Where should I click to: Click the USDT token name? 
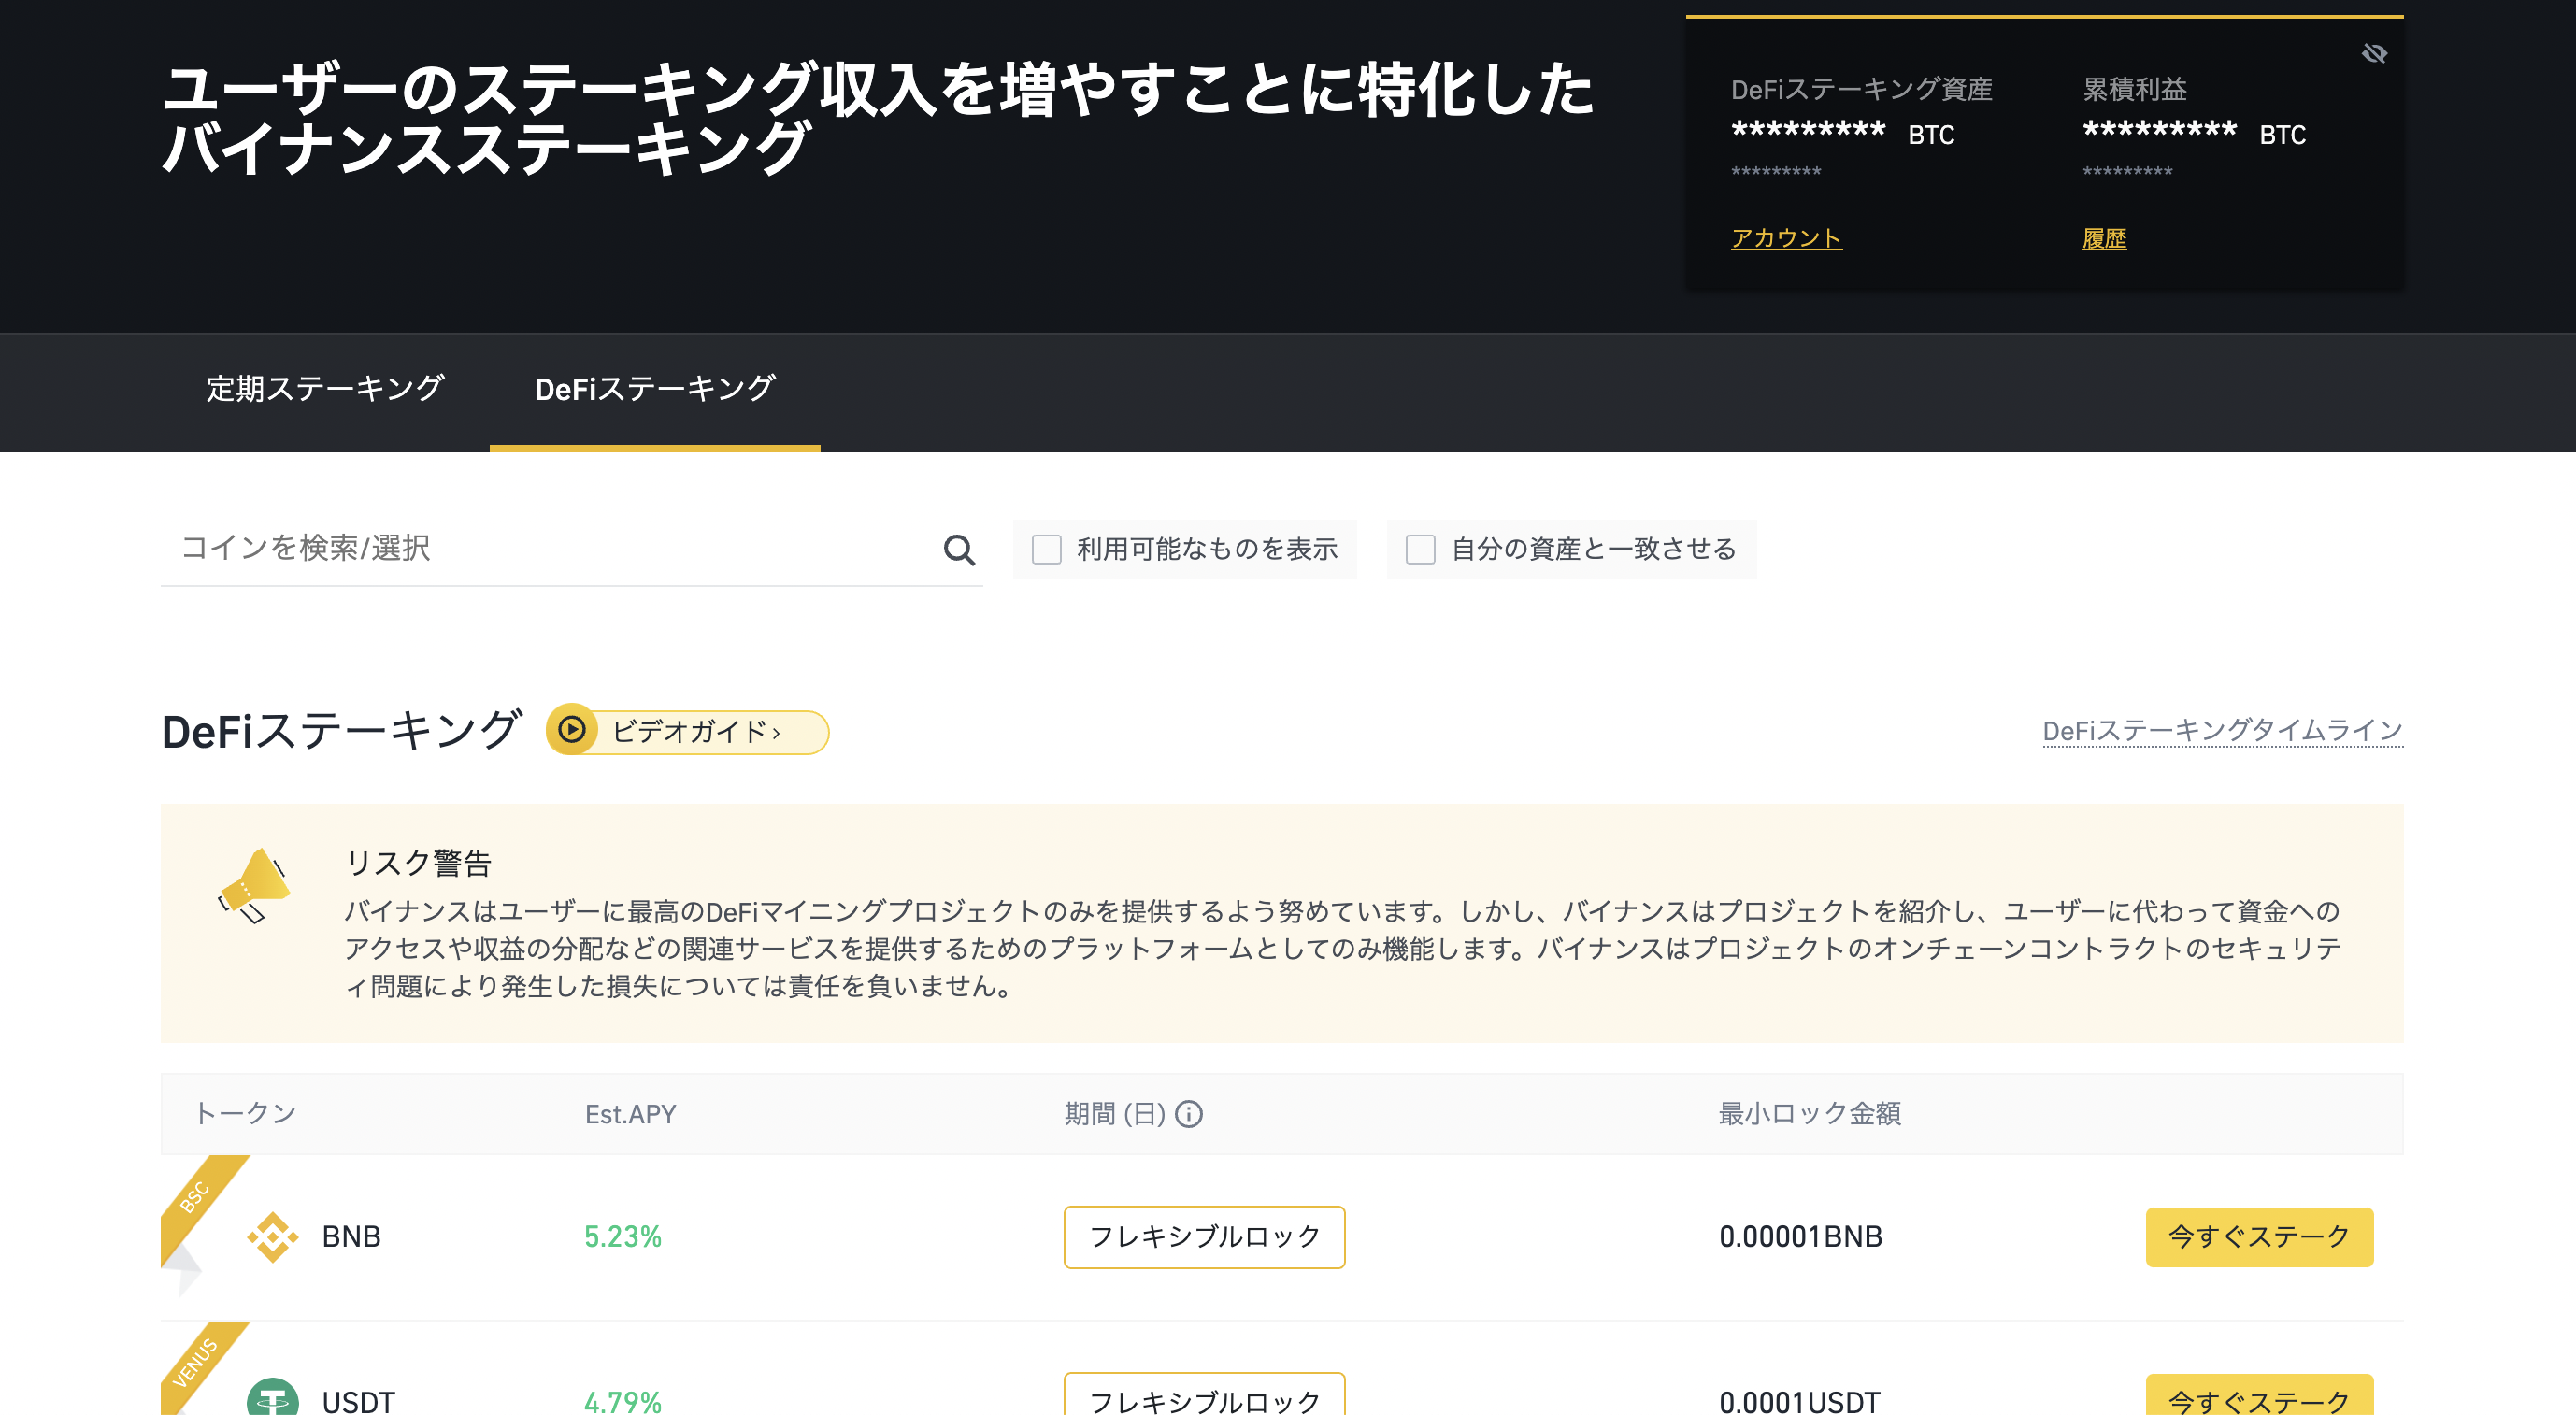point(358,1402)
